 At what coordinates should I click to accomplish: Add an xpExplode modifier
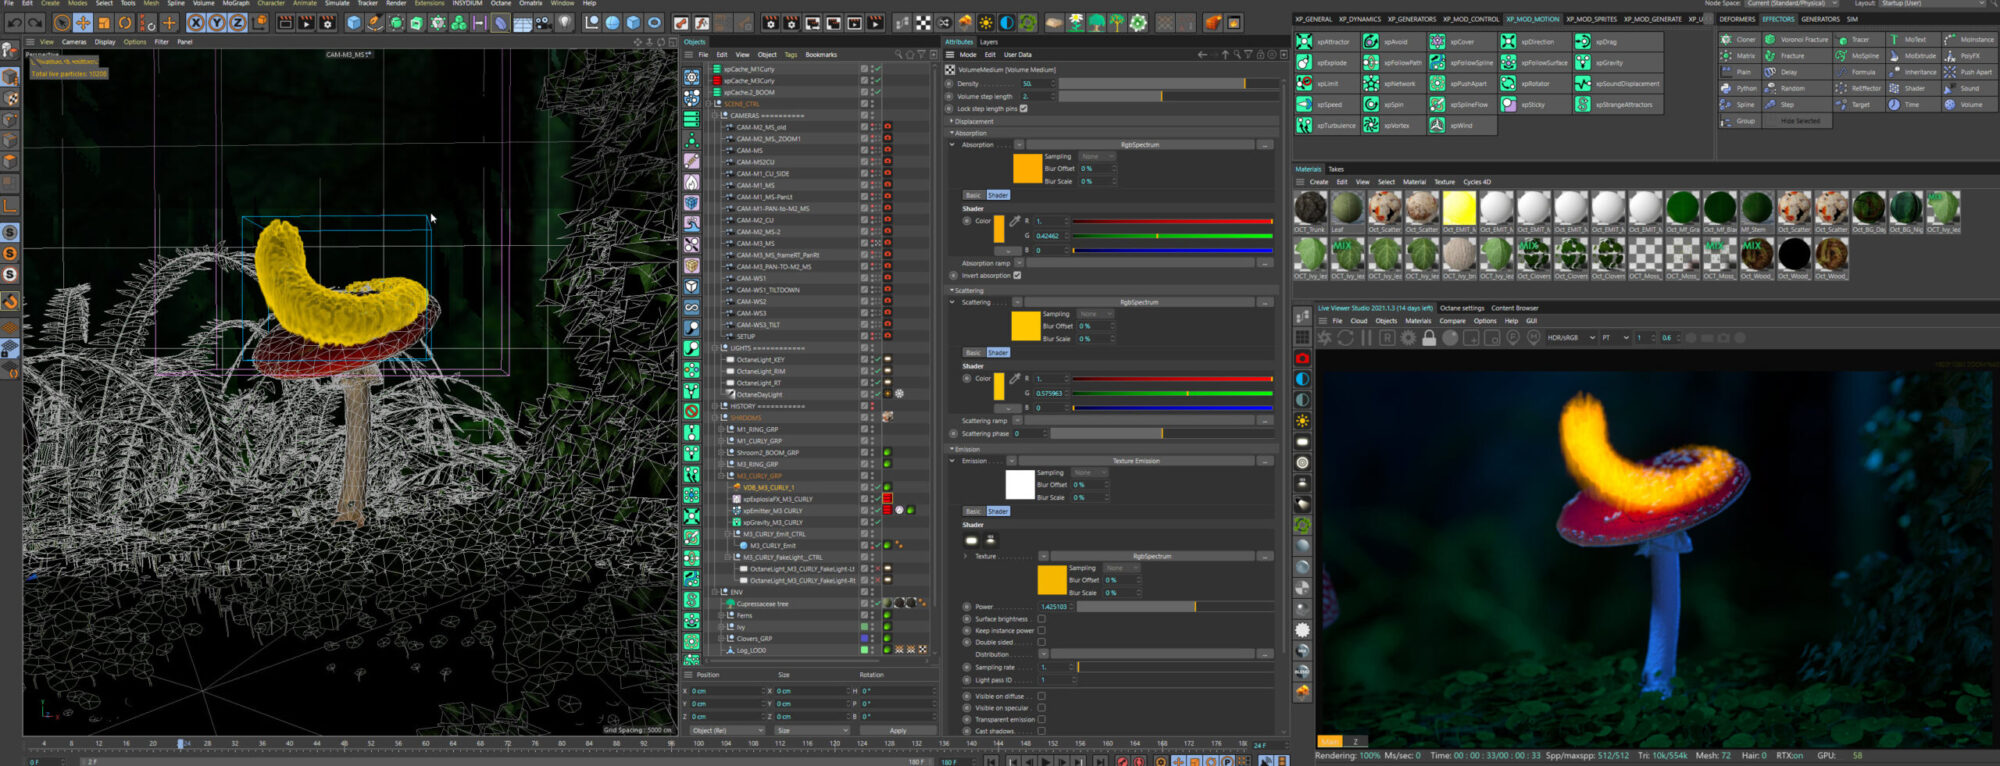point(1325,63)
